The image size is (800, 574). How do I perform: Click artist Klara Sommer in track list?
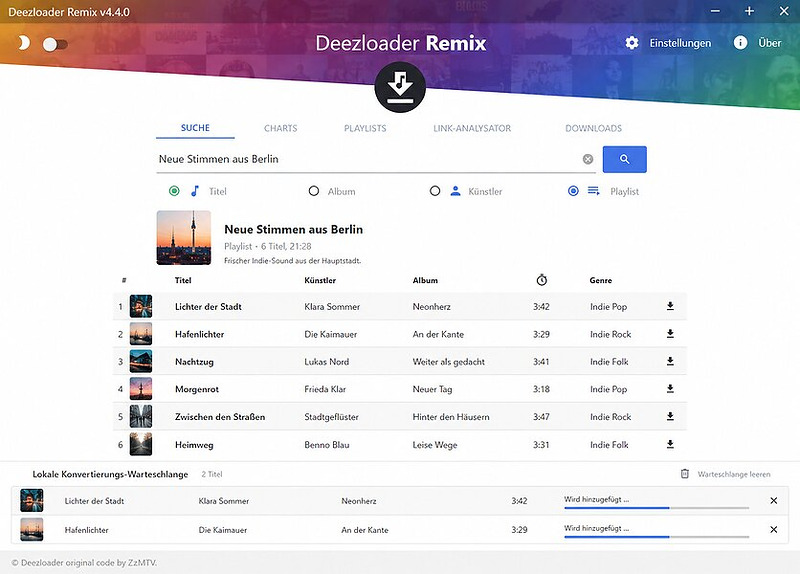[332, 307]
